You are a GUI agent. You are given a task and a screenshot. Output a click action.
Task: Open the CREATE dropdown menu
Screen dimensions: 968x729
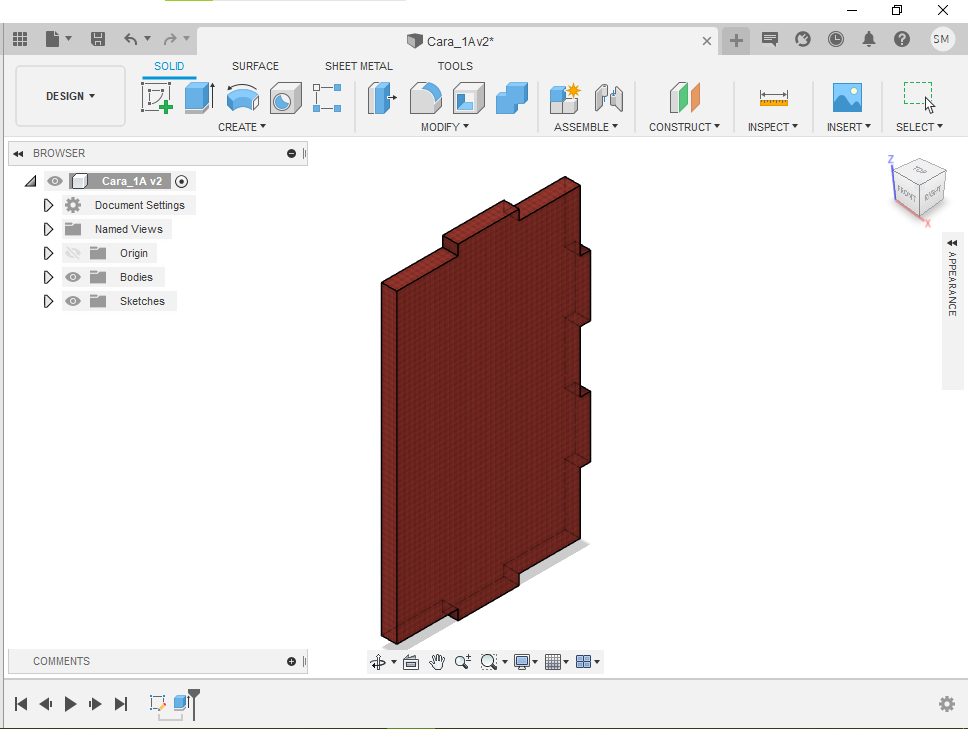pos(242,127)
